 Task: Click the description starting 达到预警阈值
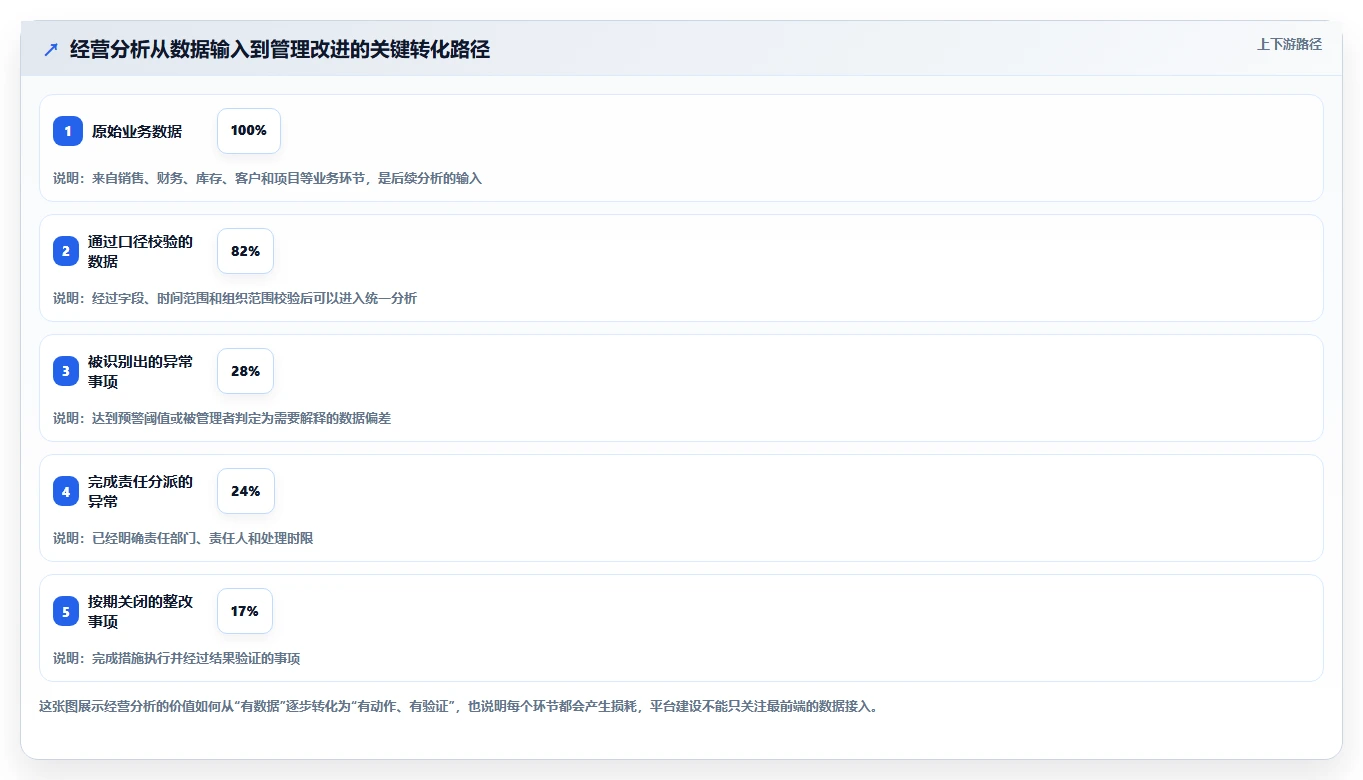[x=222, y=418]
